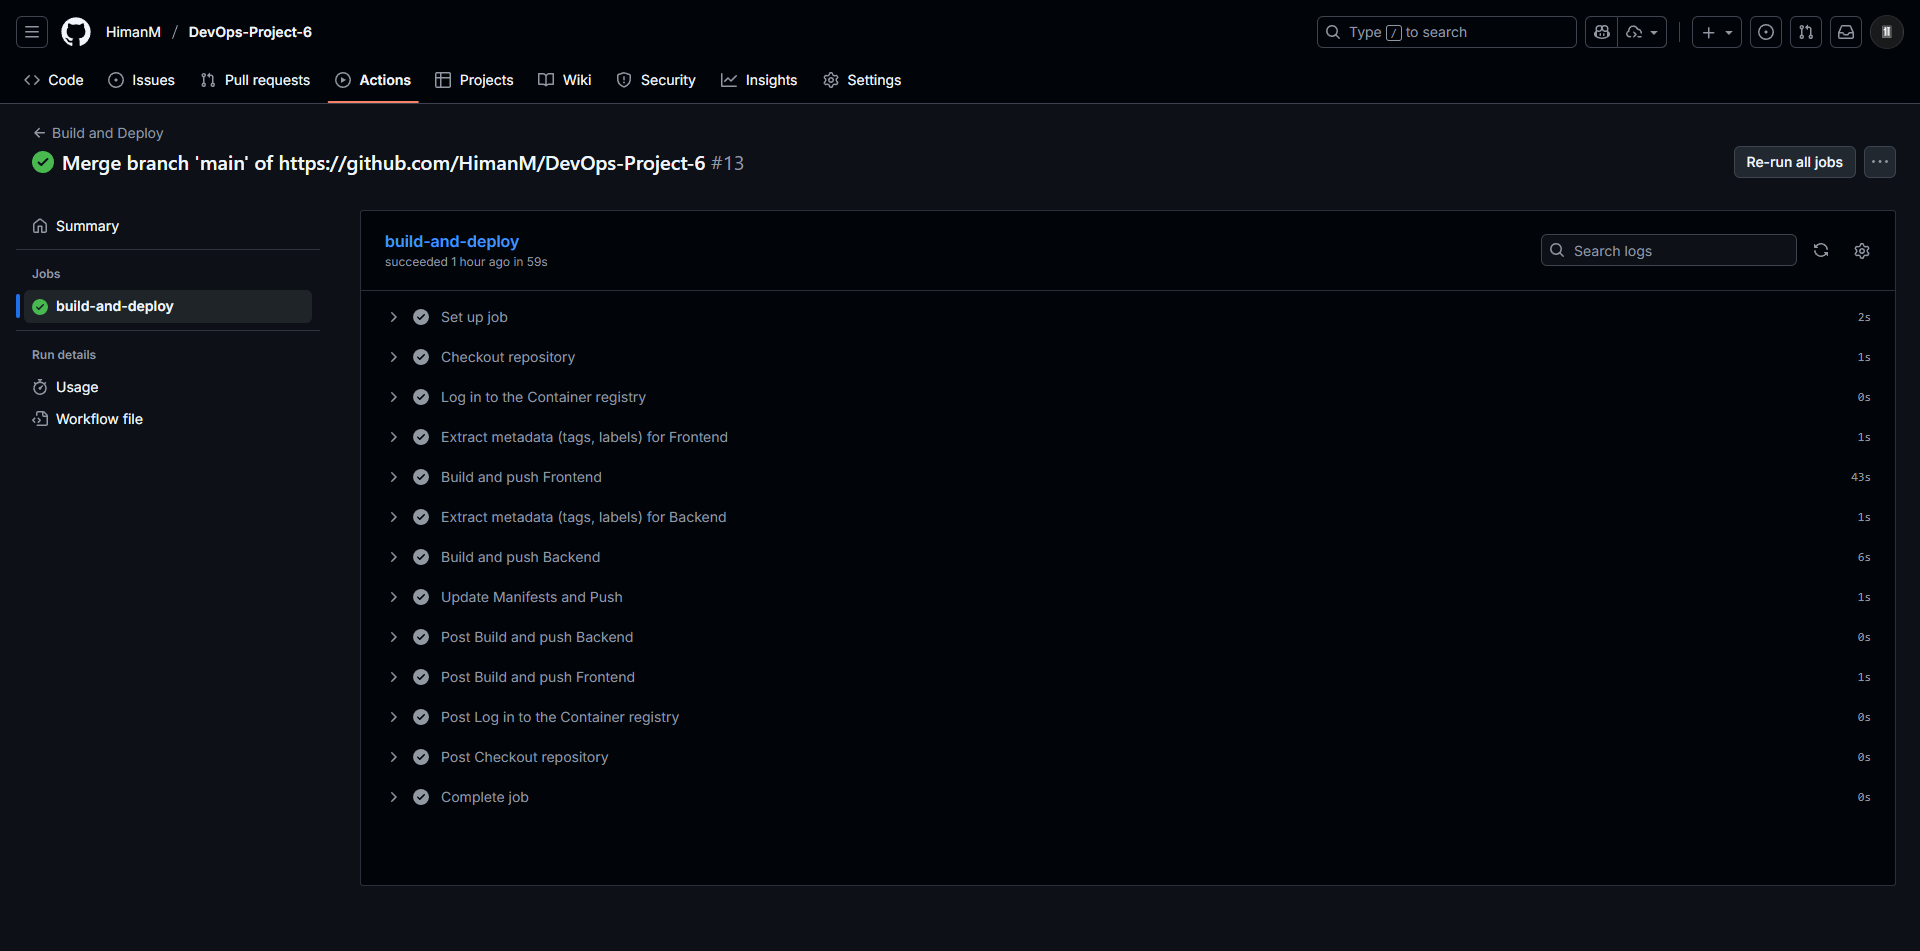
Task: Click the issues icon in top header
Action: (x=1766, y=32)
